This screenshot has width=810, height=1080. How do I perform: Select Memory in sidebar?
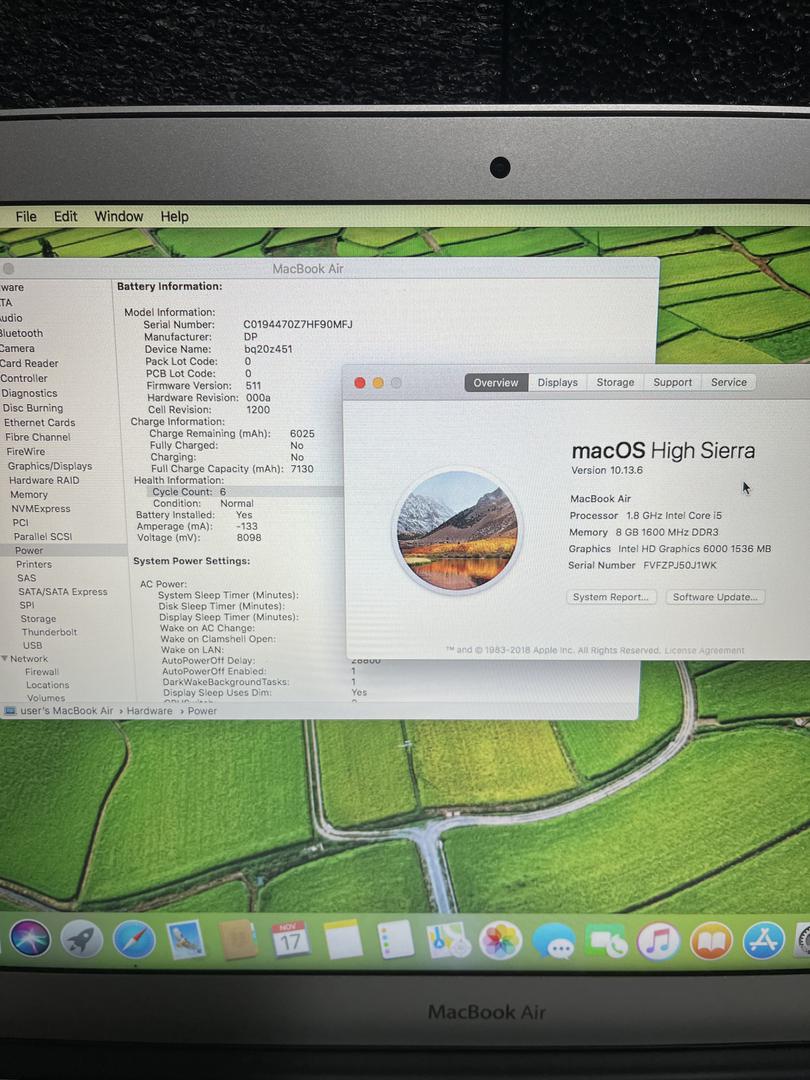coord(28,495)
